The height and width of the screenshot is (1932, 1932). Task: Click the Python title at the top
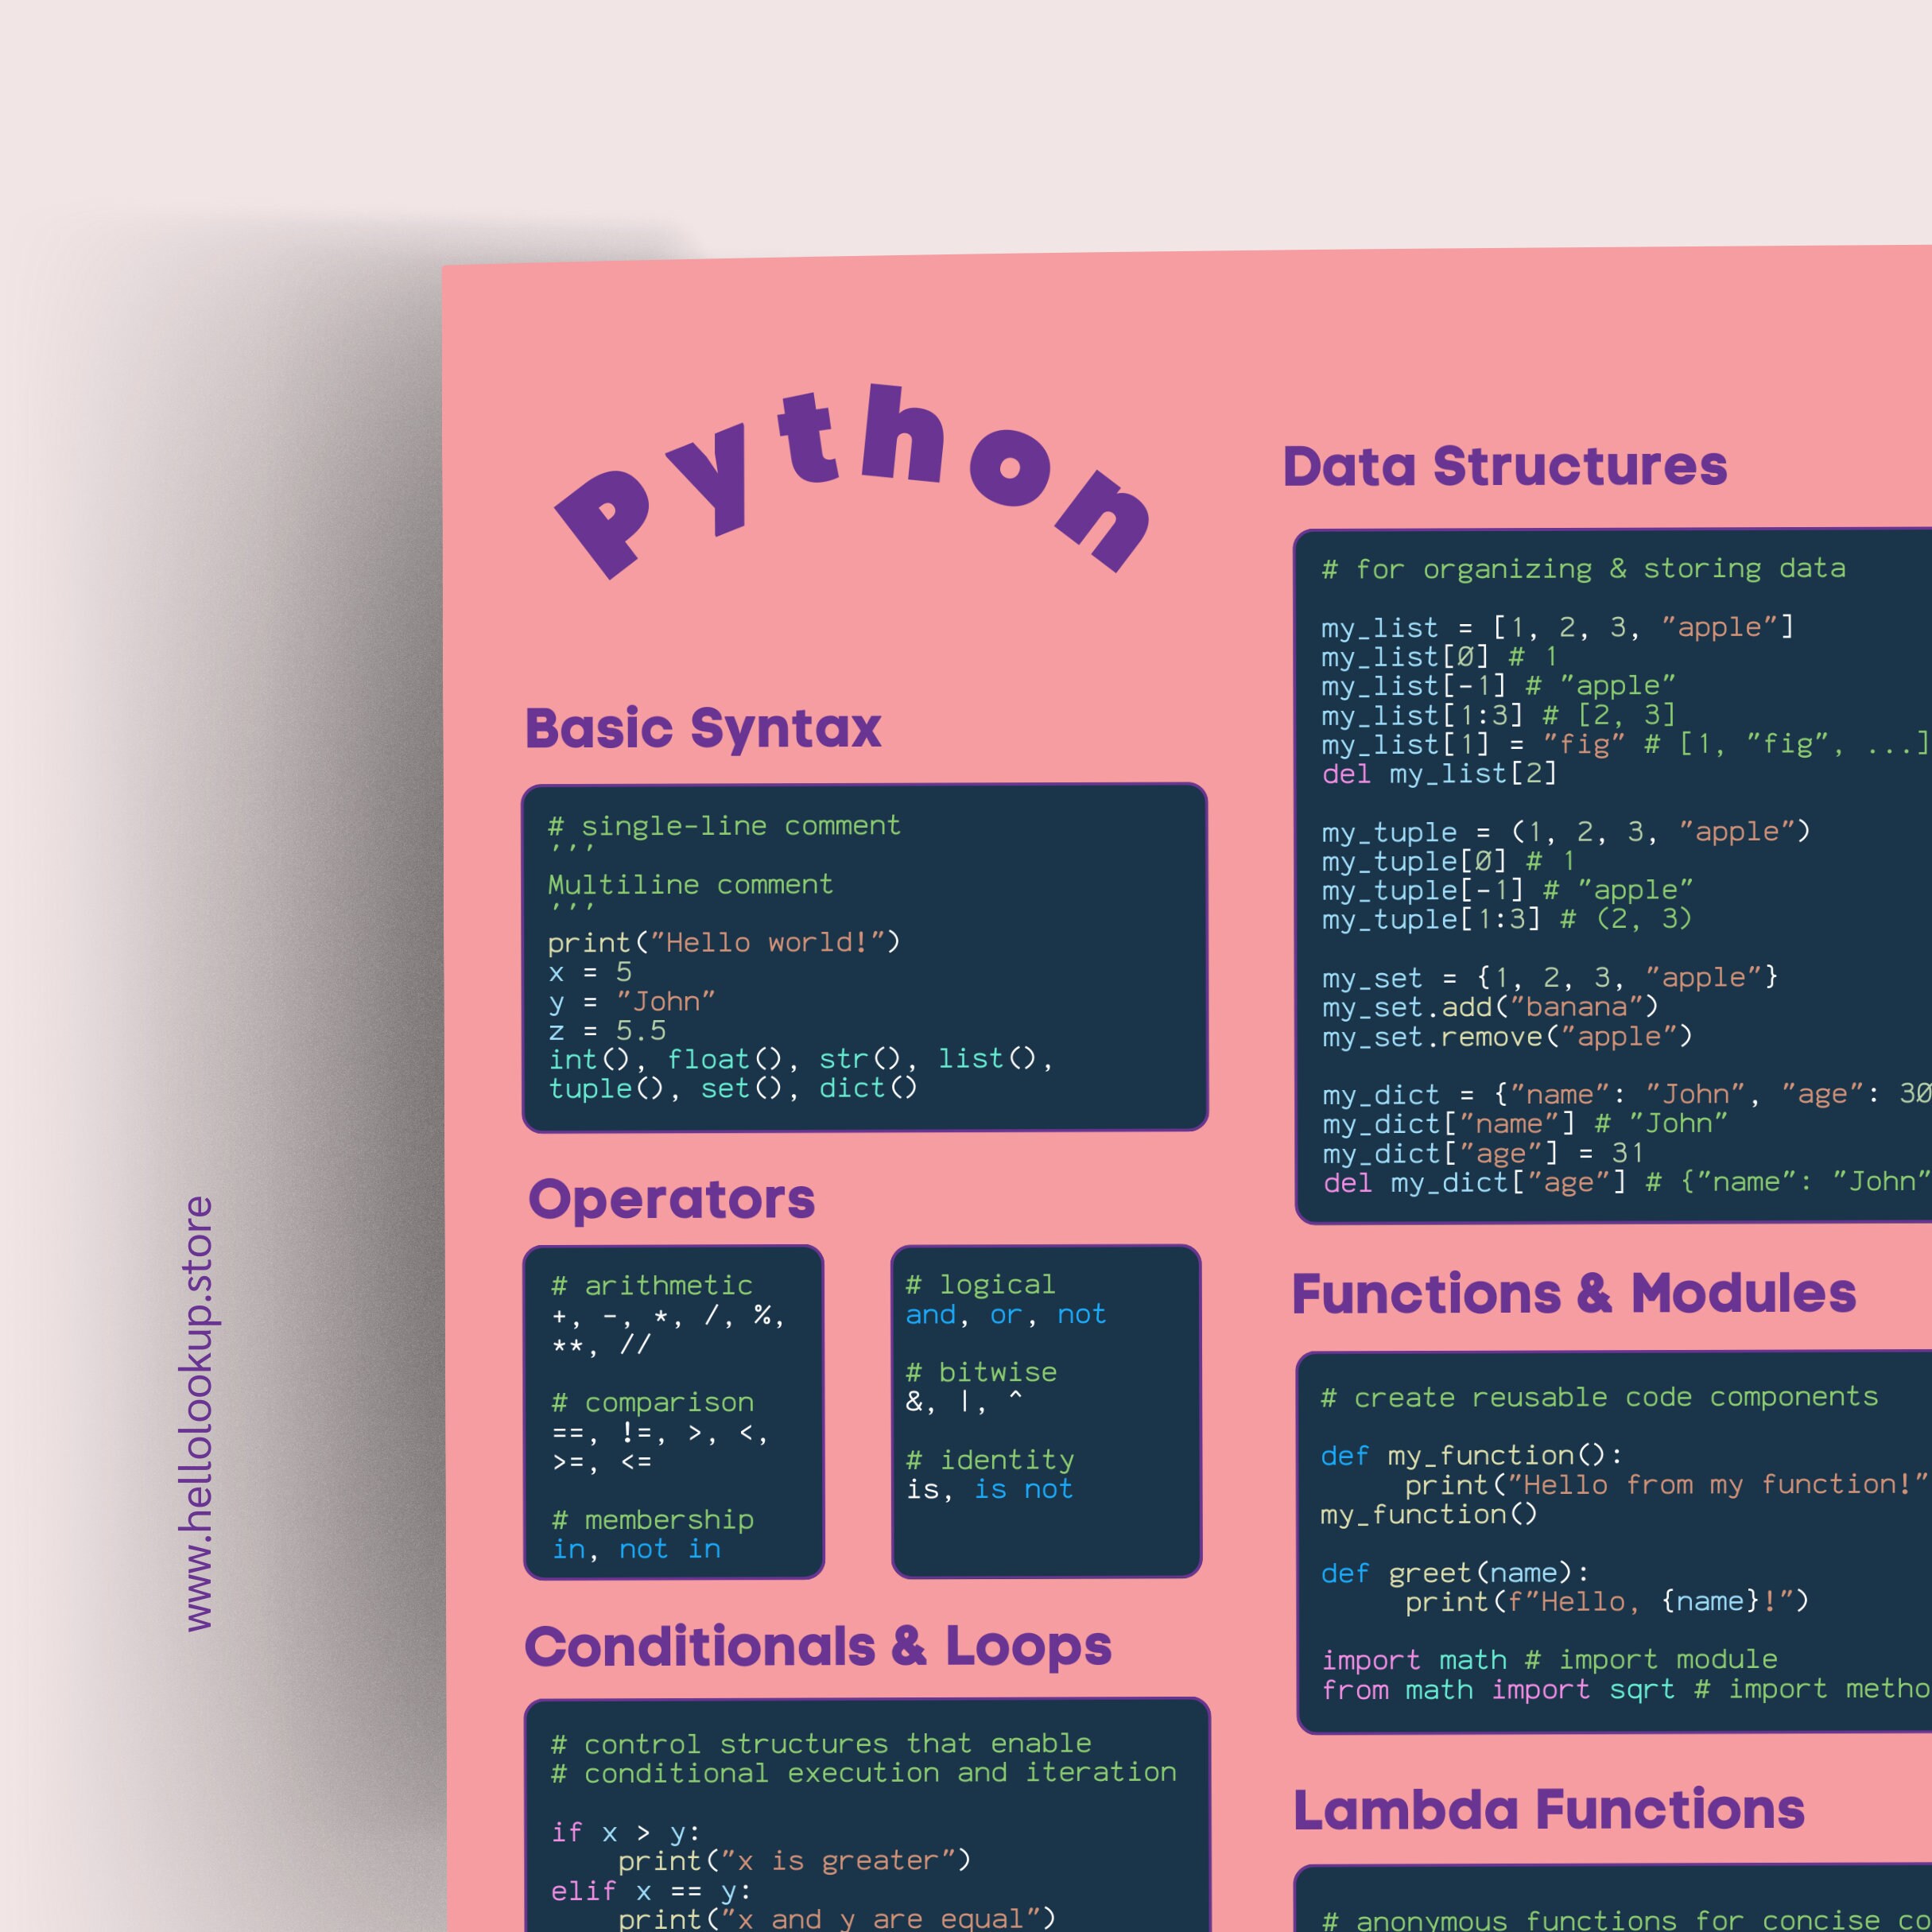click(860, 490)
